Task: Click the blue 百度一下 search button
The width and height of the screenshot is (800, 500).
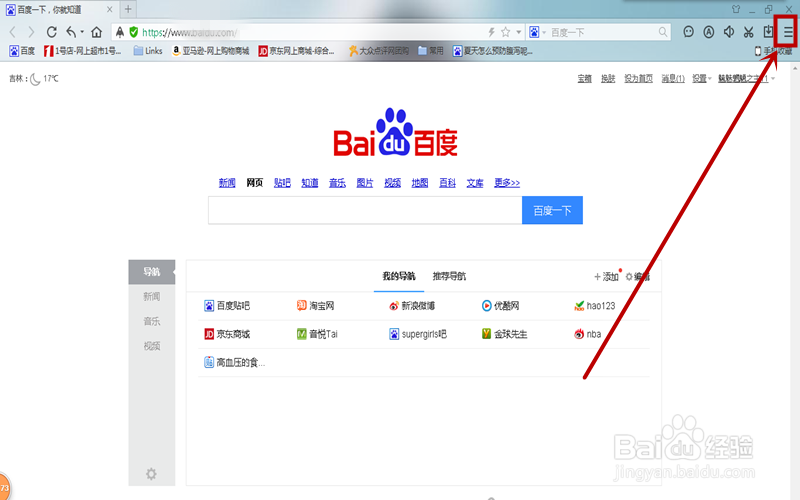Action: pyautogui.click(x=552, y=210)
